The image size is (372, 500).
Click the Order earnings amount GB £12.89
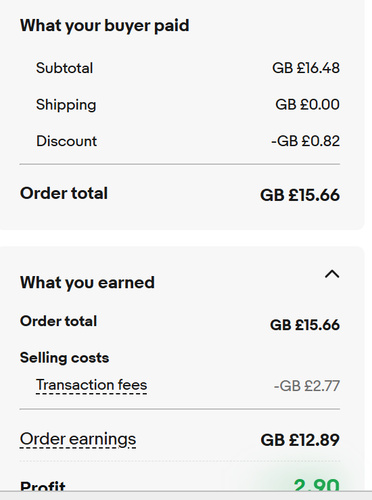pyautogui.click(x=300, y=440)
